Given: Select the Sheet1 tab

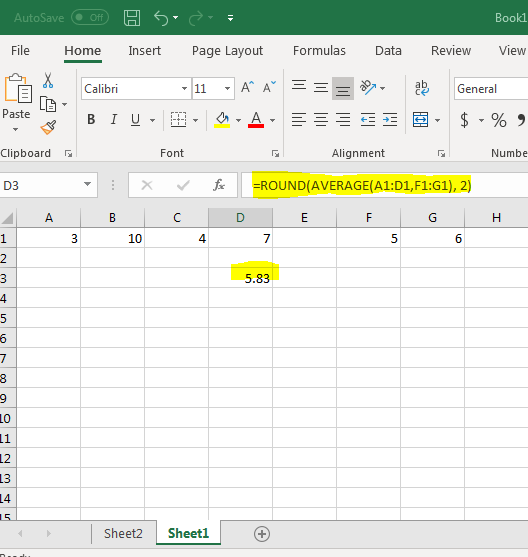Looking at the screenshot, I should point(188,533).
